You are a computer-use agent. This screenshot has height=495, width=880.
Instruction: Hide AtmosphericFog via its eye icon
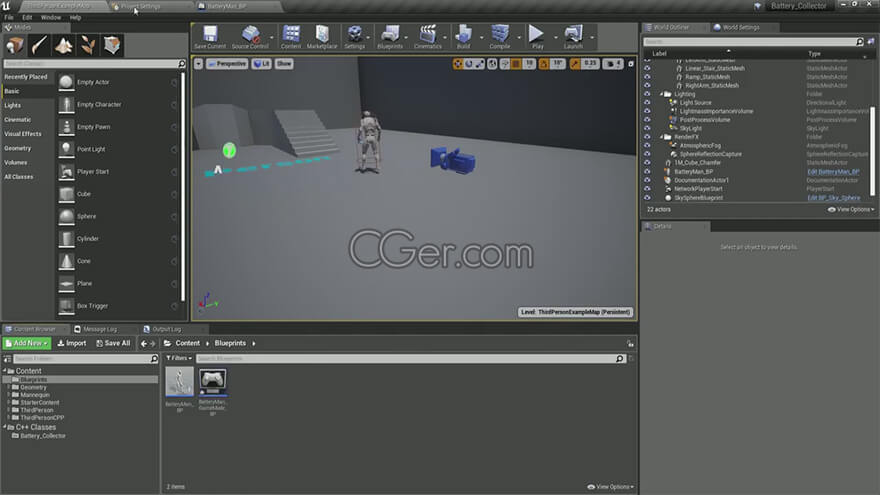[647, 145]
